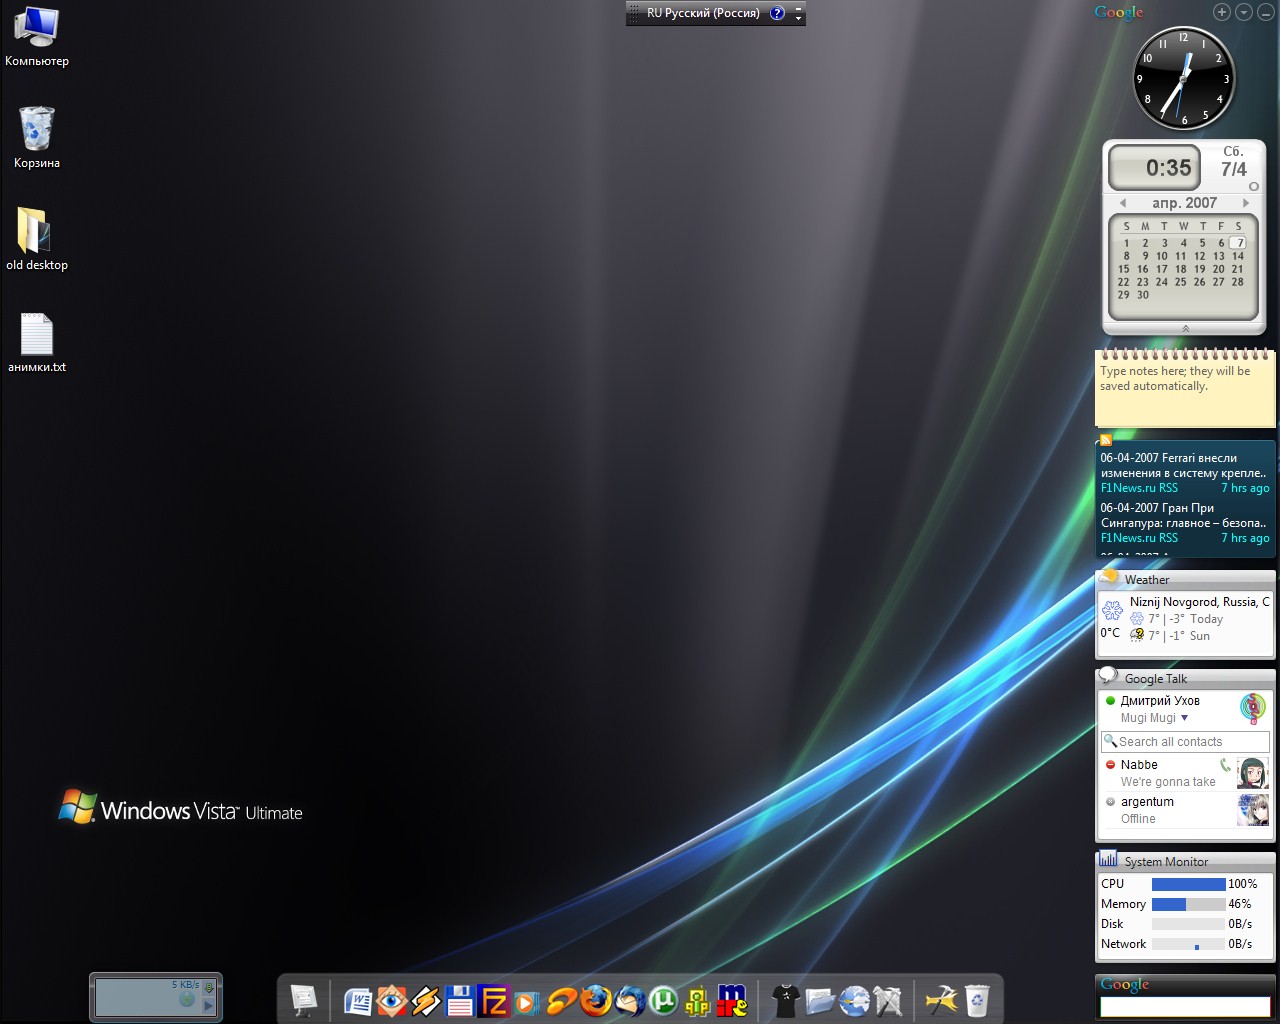Click the System Monitor gadget title
1280x1024 pixels.
tap(1166, 862)
